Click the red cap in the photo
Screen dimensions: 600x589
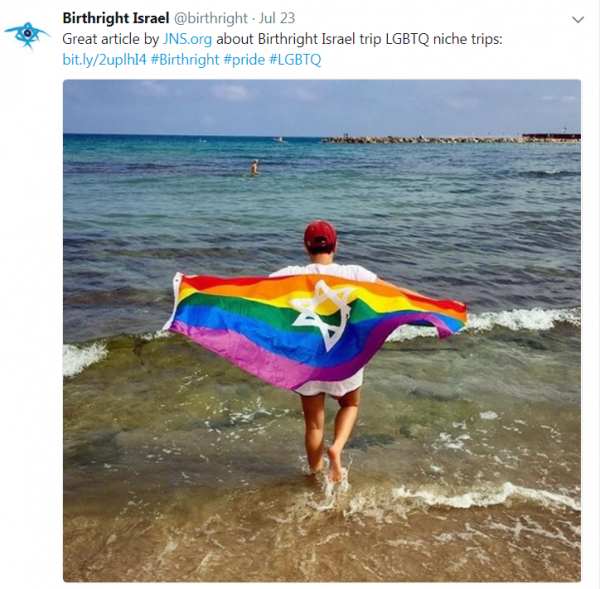point(320,234)
